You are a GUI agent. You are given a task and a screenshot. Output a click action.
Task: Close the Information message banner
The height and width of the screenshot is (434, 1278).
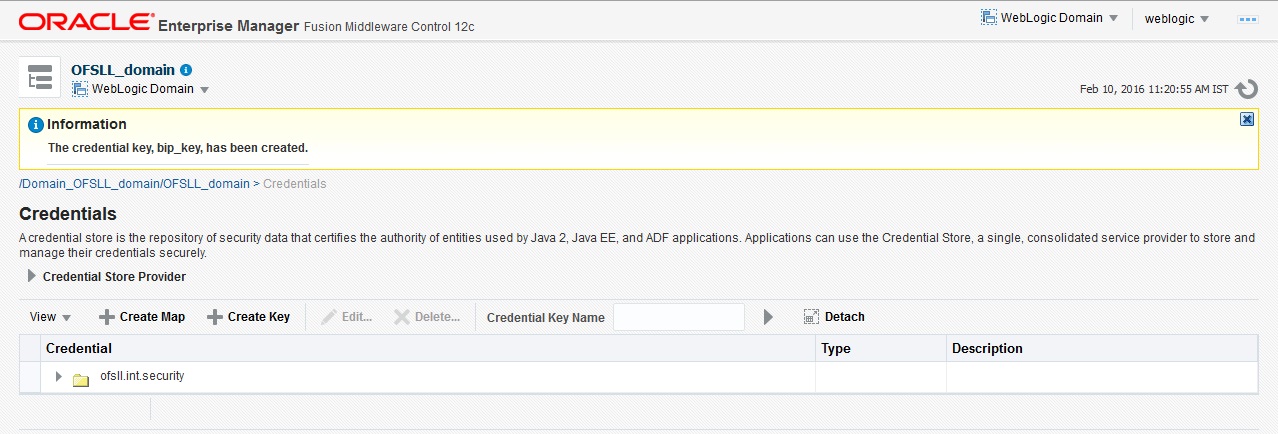pyautogui.click(x=1246, y=119)
